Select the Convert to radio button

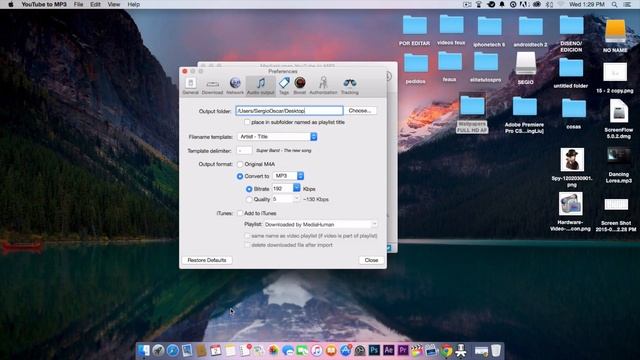coord(240,176)
